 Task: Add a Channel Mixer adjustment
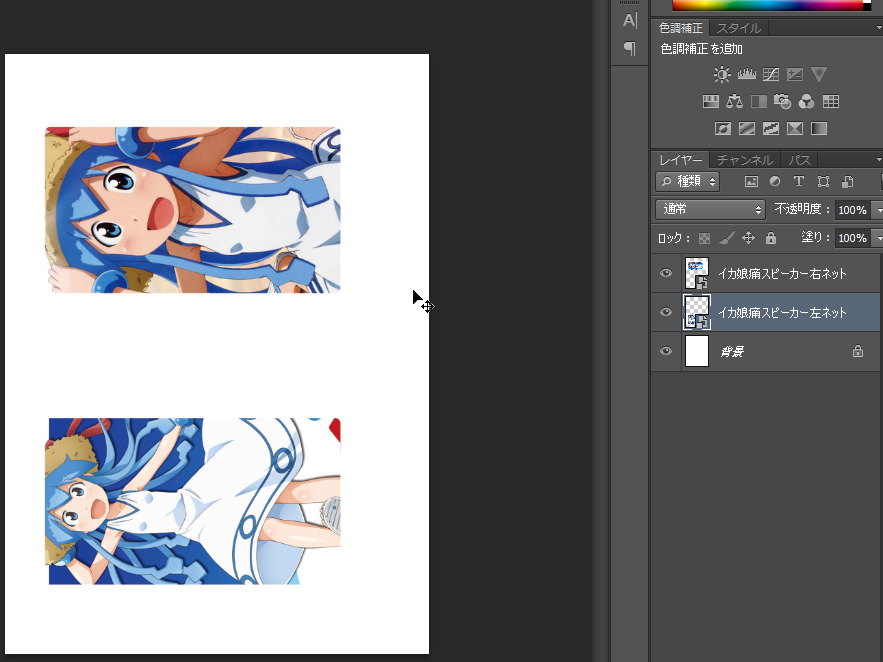(806, 101)
